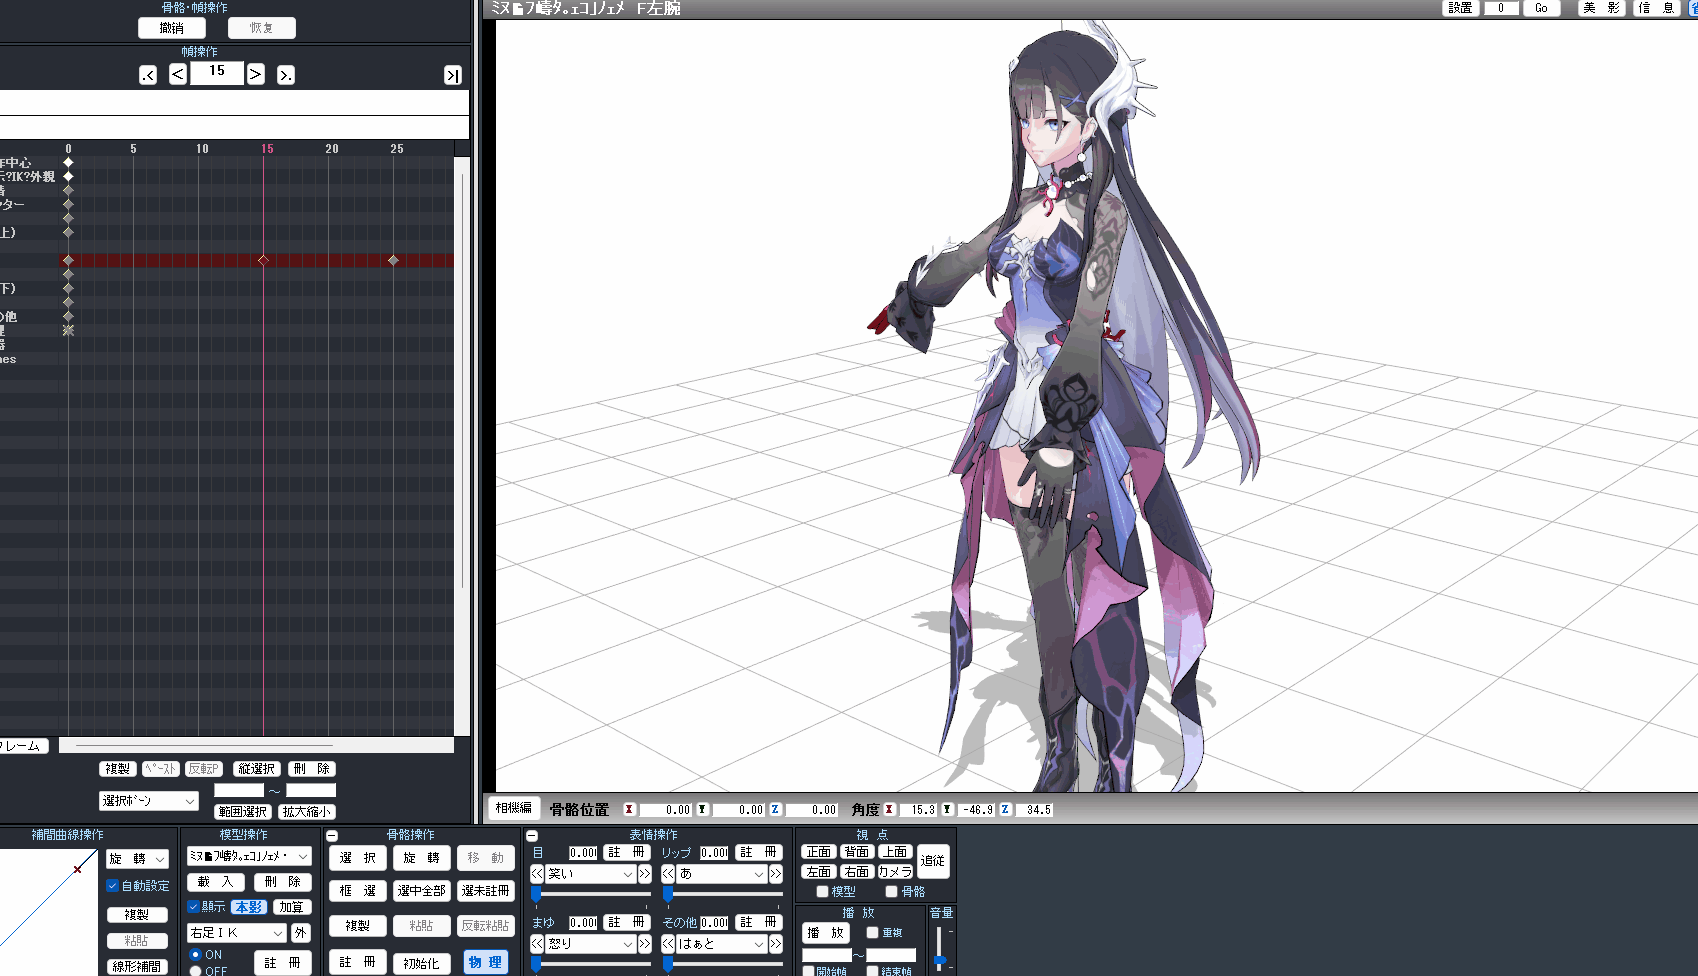This screenshot has width=1698, height=976.
Task: Click the 拡大縮小 scale button
Action: pos(306,812)
